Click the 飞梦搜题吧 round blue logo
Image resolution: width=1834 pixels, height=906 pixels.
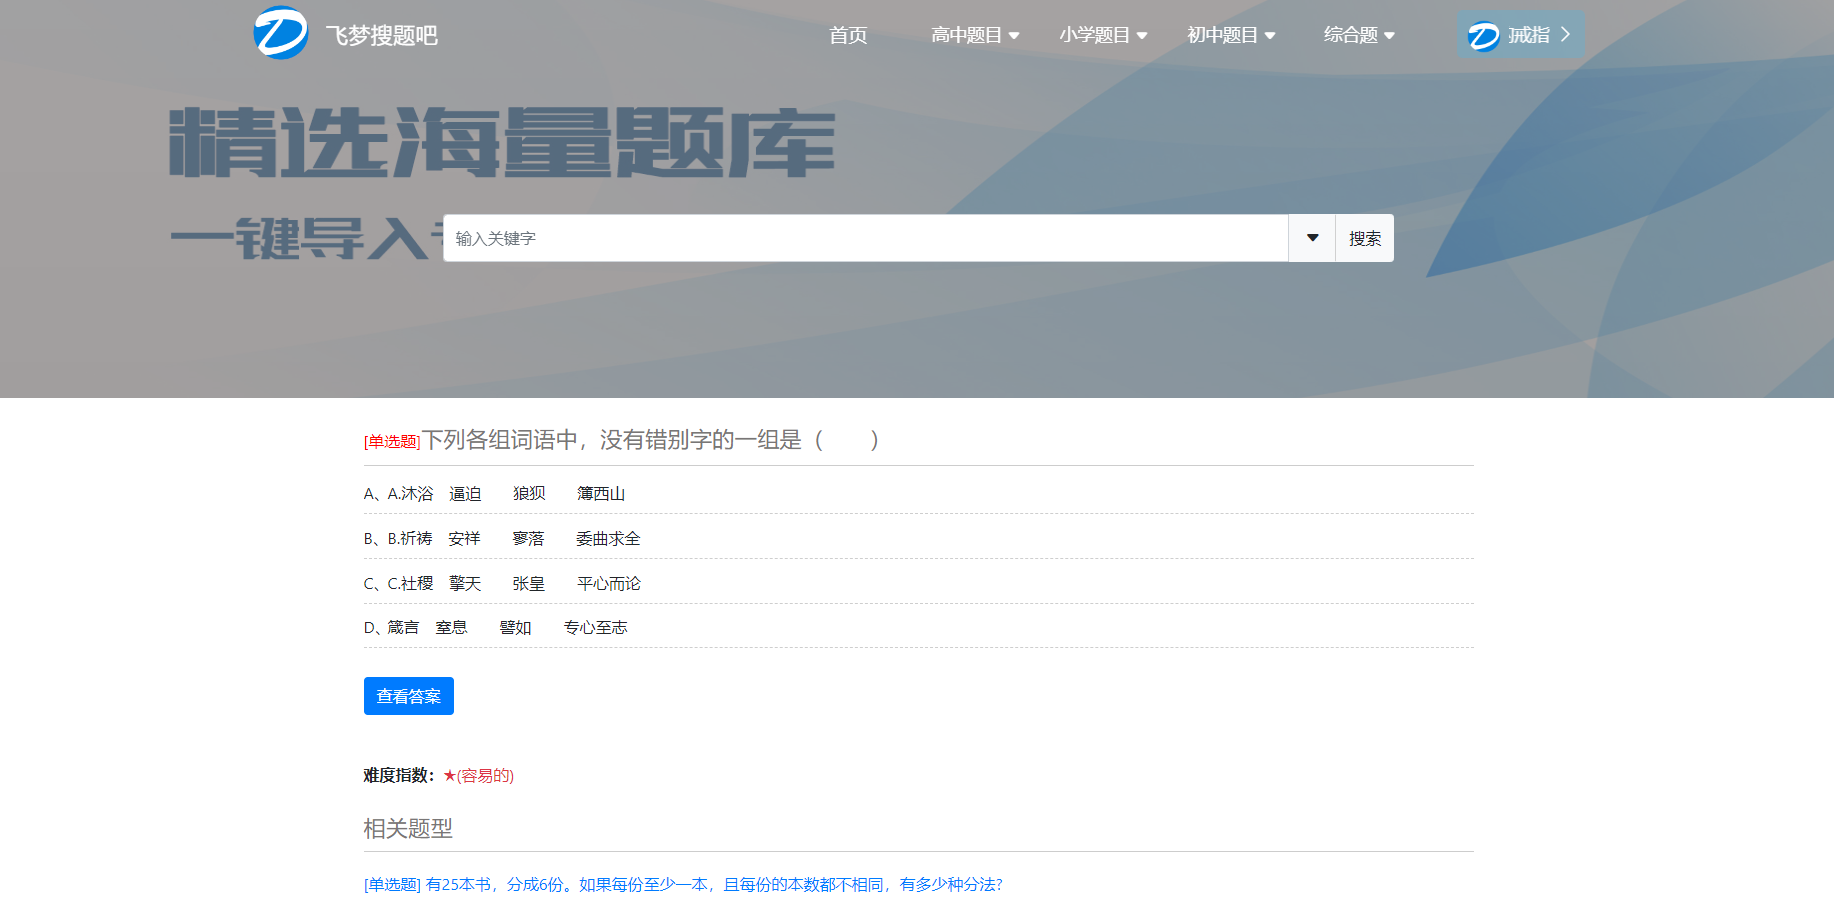(281, 34)
